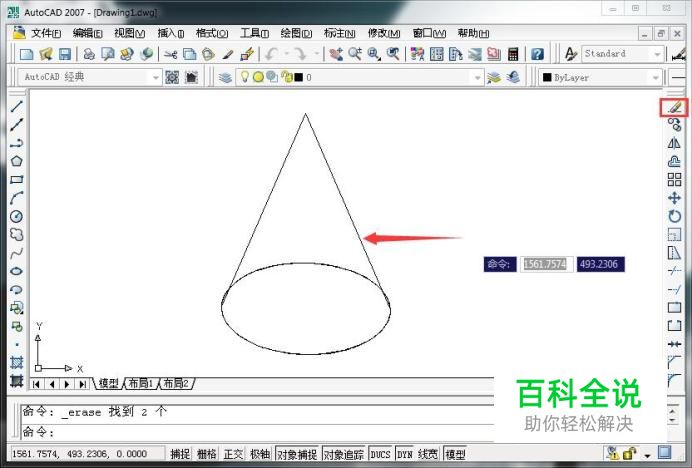Toggle 对象捕捉 object snap
692x468 pixels.
[x=297, y=454]
